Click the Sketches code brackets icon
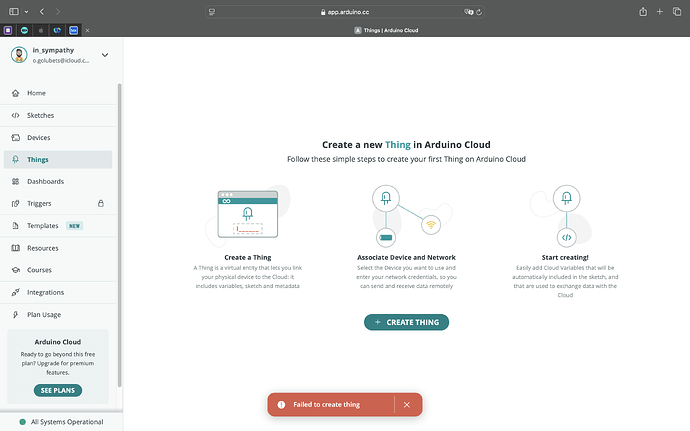This screenshot has height=431, width=690. coord(15,115)
